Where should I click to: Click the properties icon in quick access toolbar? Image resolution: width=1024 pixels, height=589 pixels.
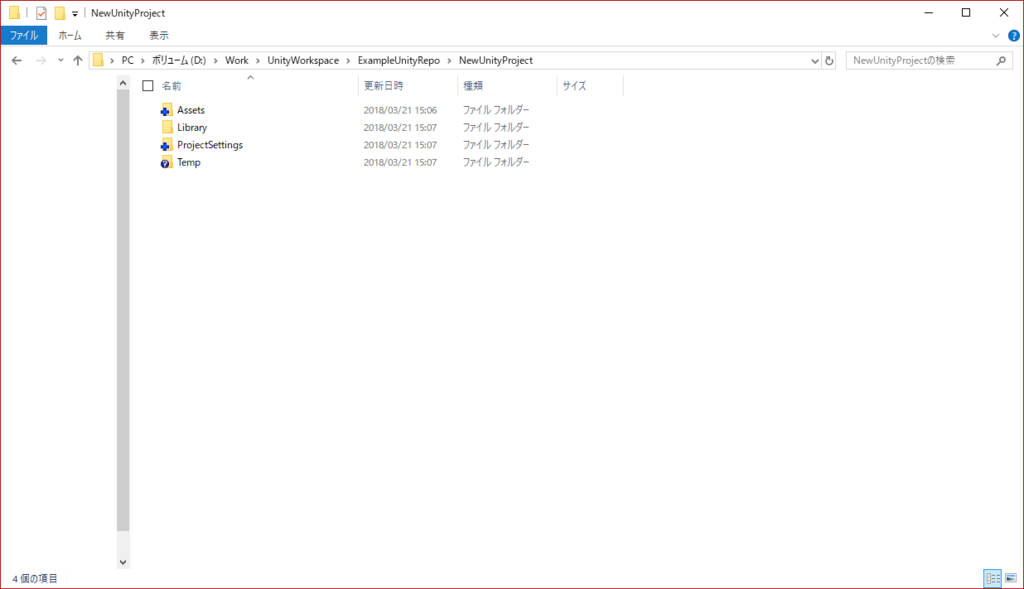point(41,12)
